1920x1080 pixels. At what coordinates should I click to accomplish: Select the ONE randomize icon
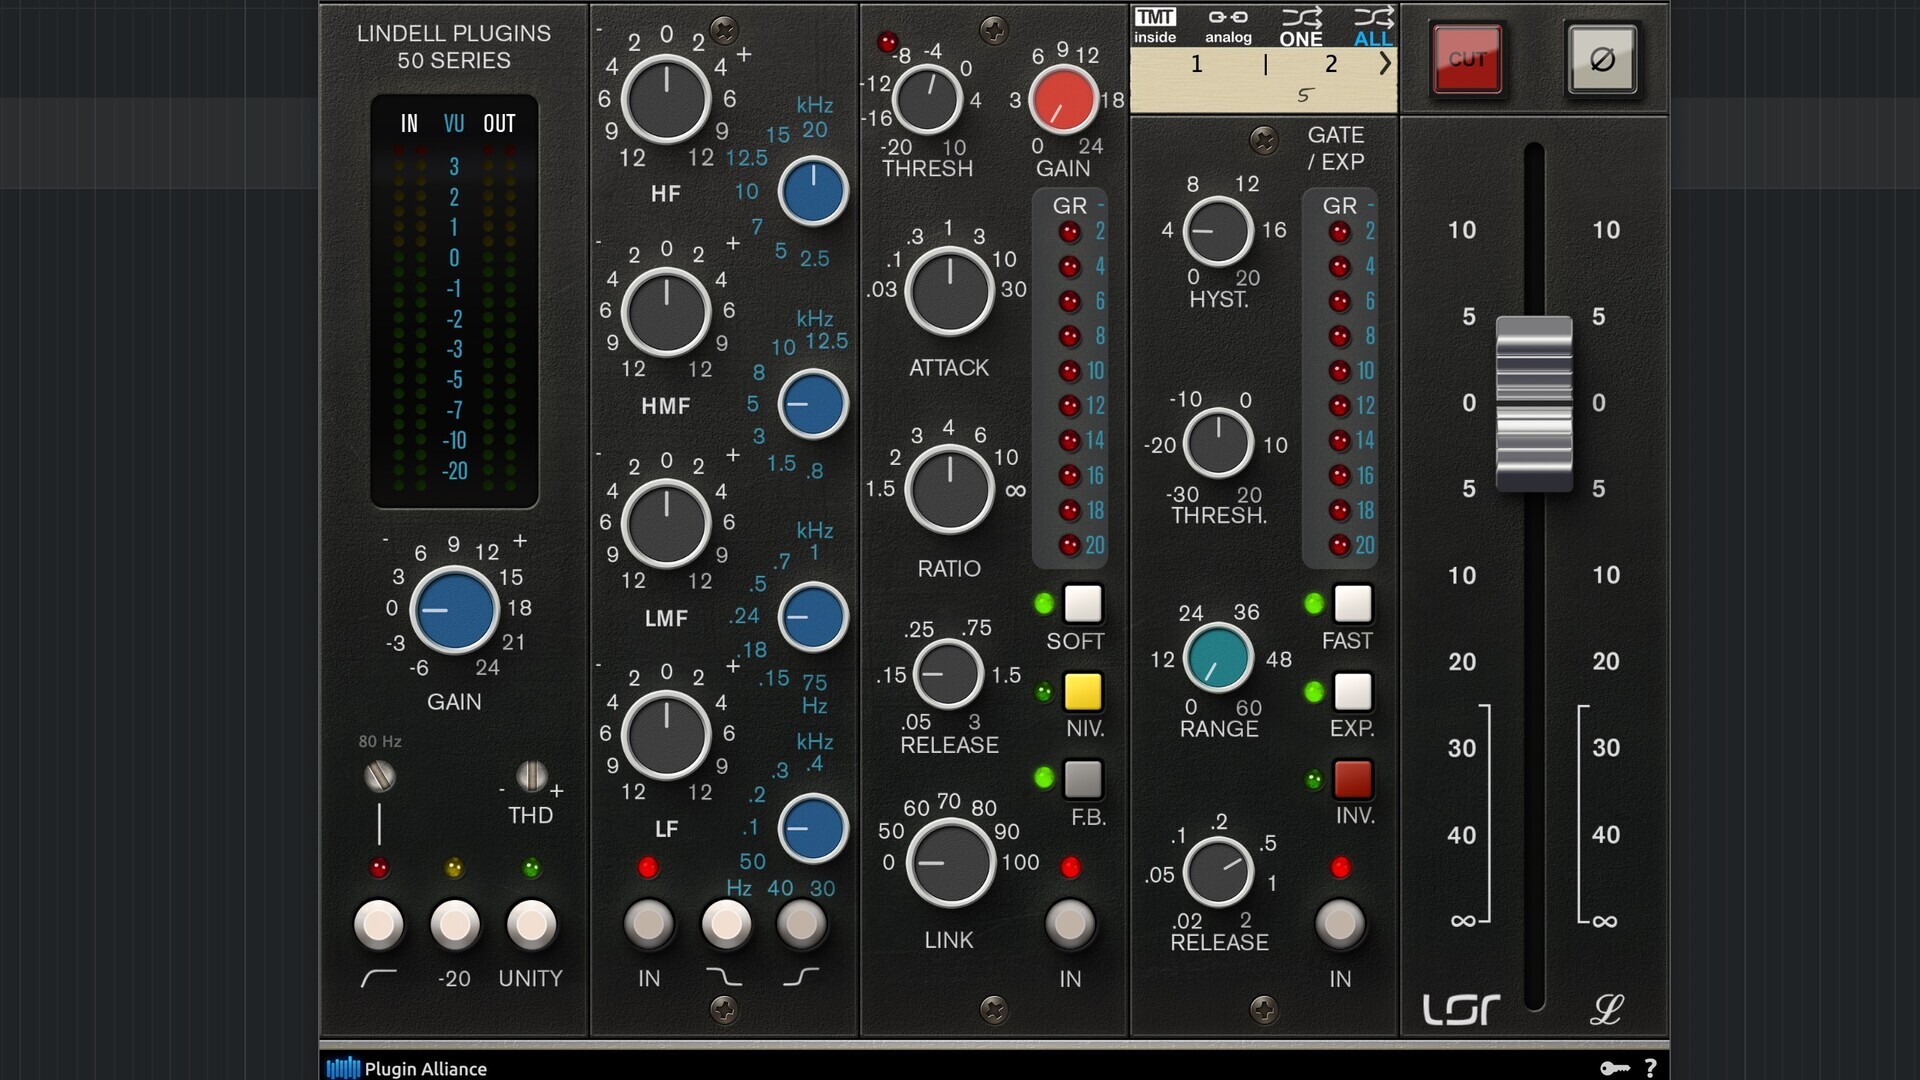coord(1301,26)
